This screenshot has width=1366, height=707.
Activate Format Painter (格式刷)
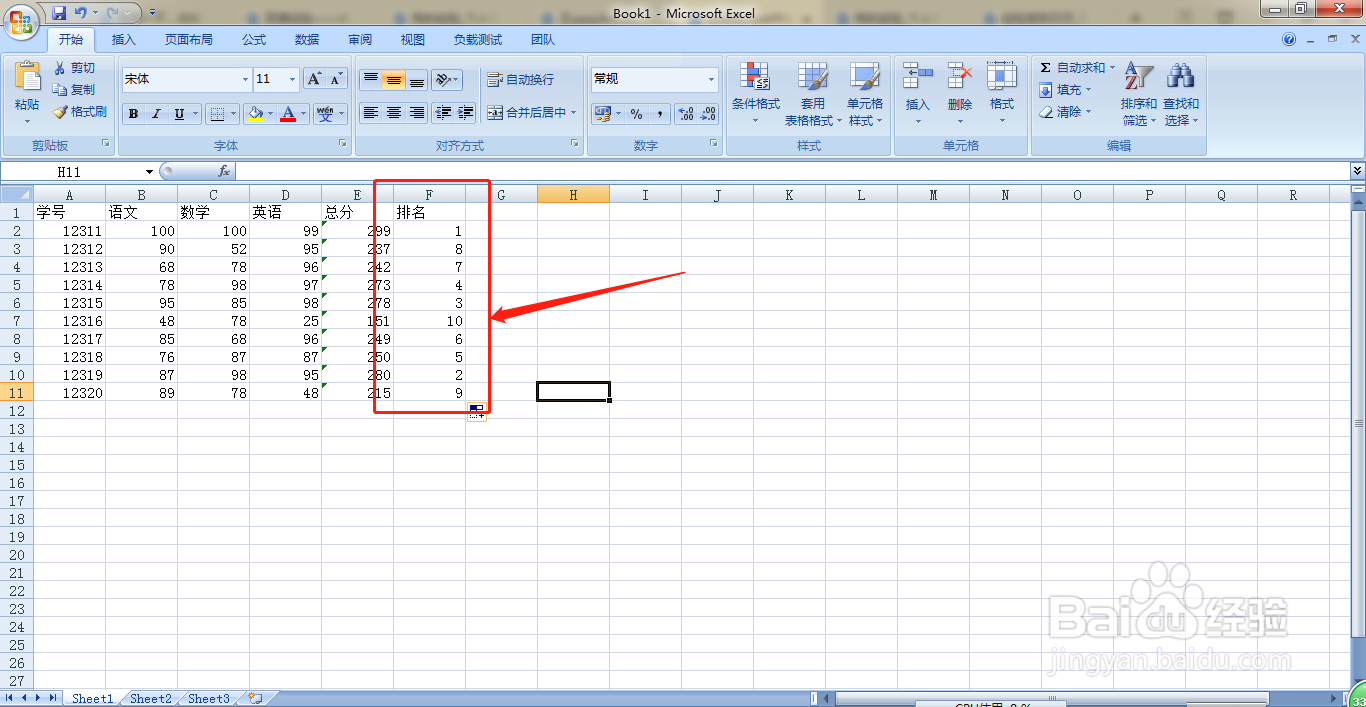click(79, 112)
